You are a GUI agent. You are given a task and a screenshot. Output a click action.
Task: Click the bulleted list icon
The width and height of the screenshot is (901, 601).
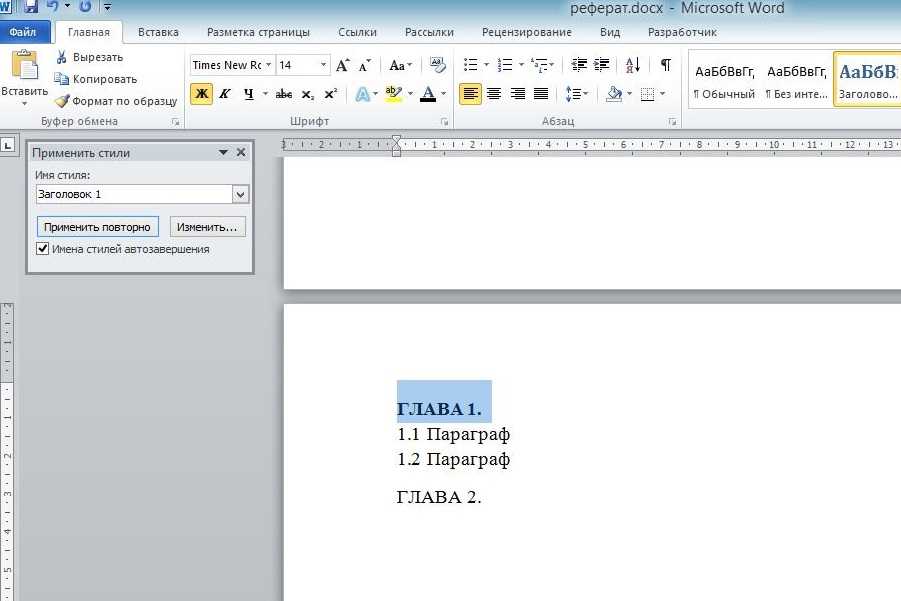[x=471, y=65]
